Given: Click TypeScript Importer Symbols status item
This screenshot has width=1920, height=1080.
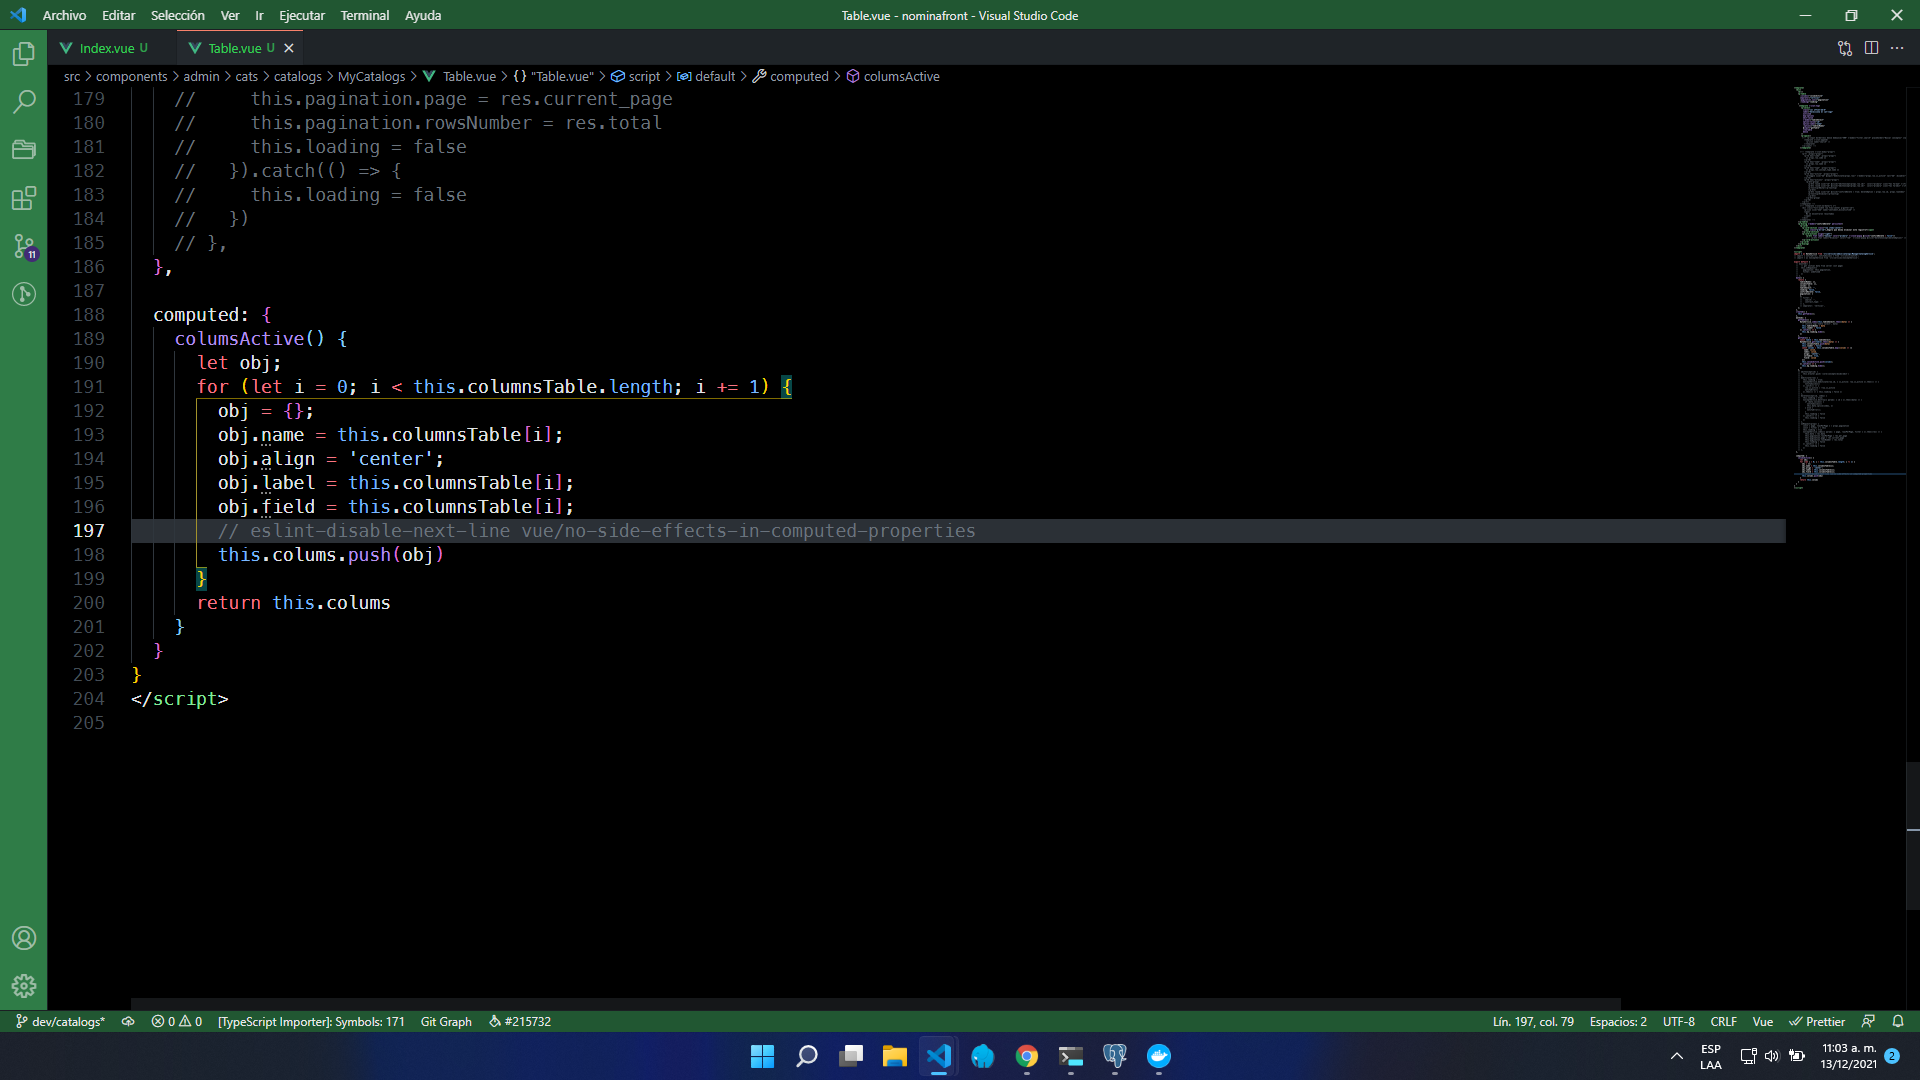Looking at the screenshot, I should click(311, 1022).
